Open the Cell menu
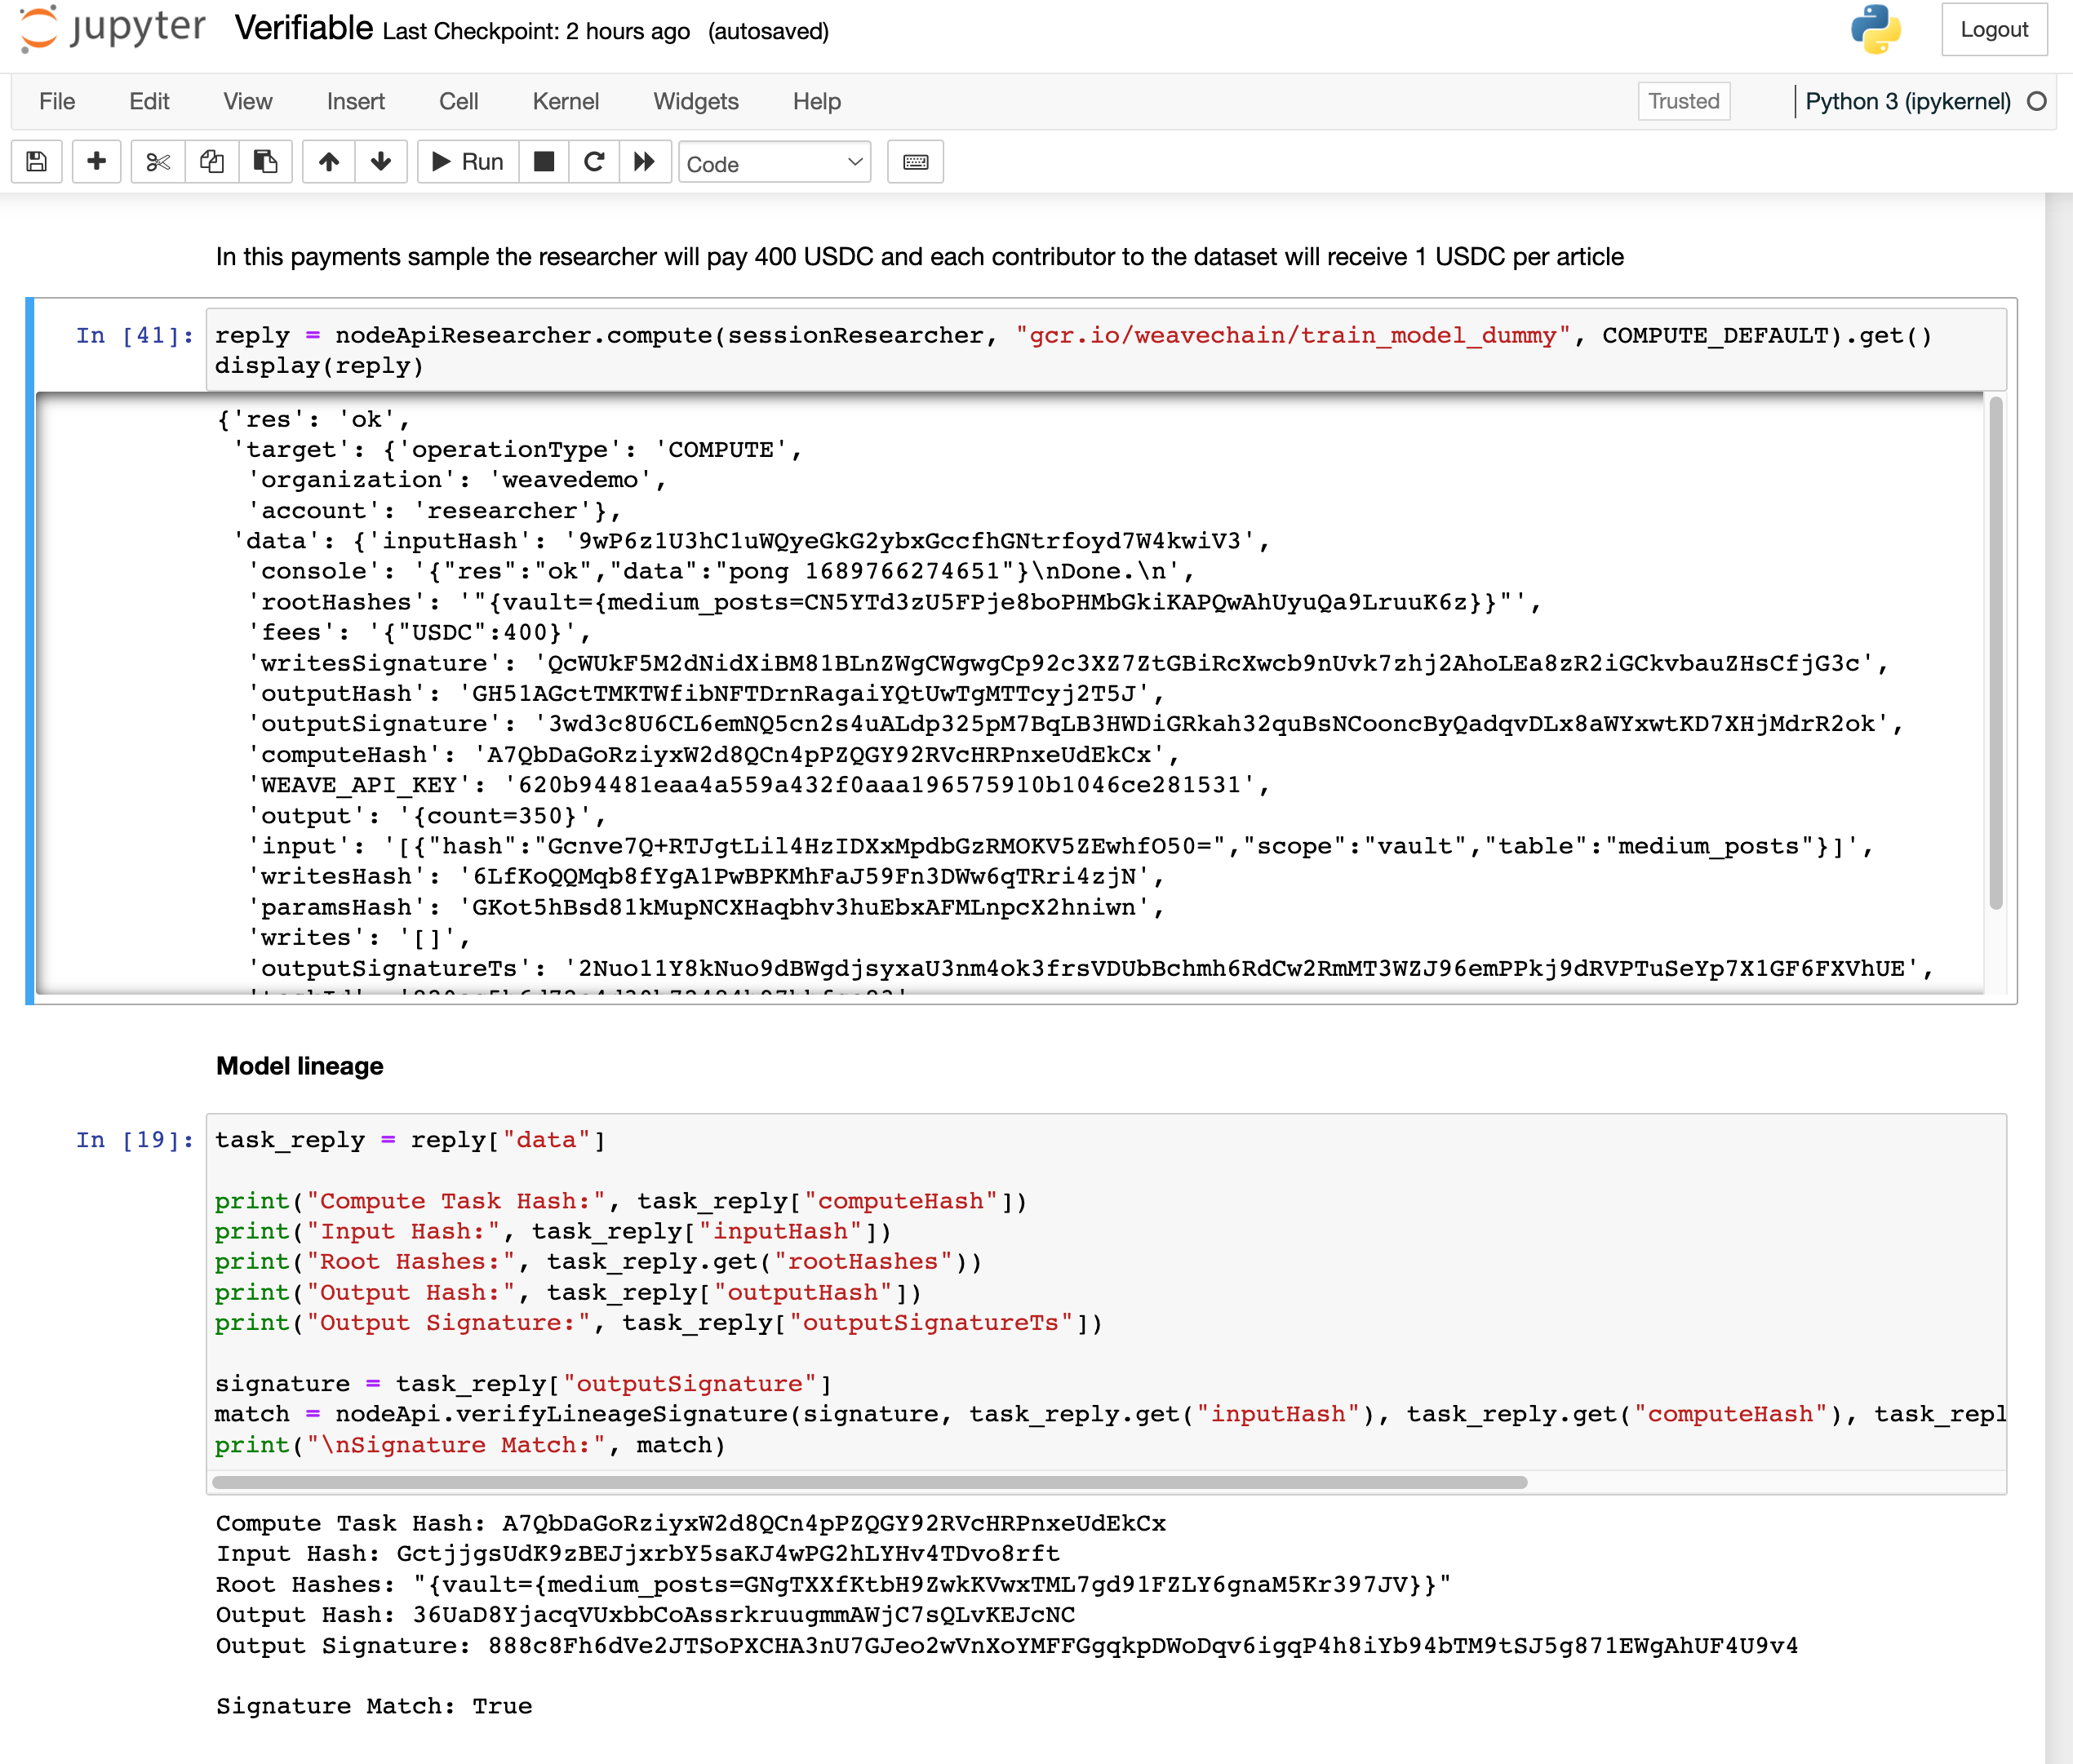This screenshot has width=2073, height=1764. point(458,101)
